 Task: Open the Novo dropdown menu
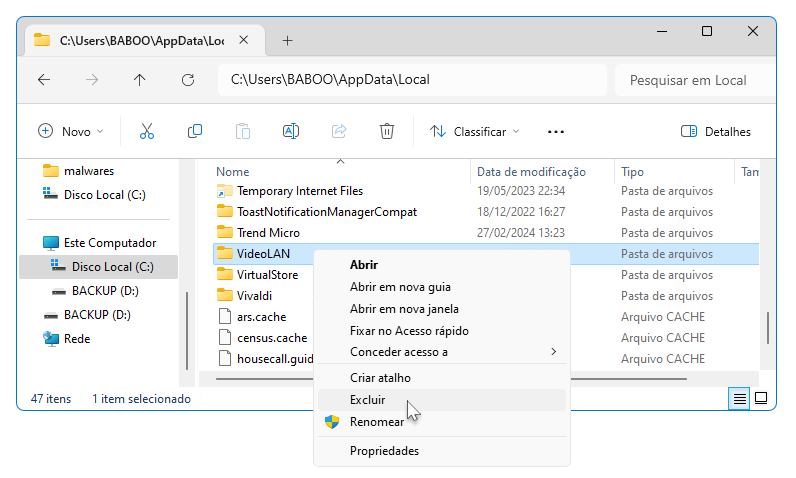pyautogui.click(x=71, y=131)
